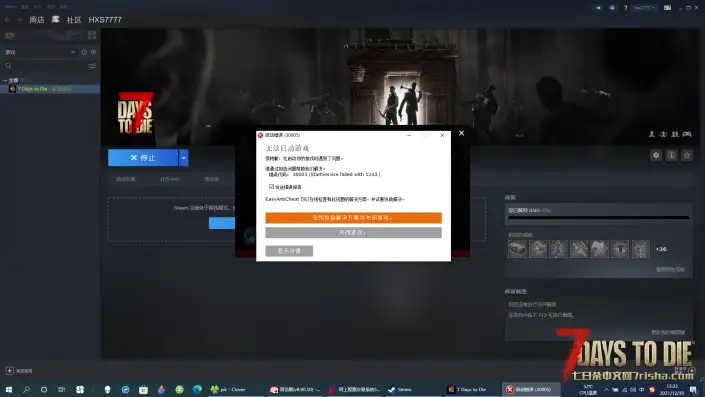Image resolution: width=705 pixels, height=397 pixels.
Task: Switch to the pic - Clover taskbar button
Action: 236,389
